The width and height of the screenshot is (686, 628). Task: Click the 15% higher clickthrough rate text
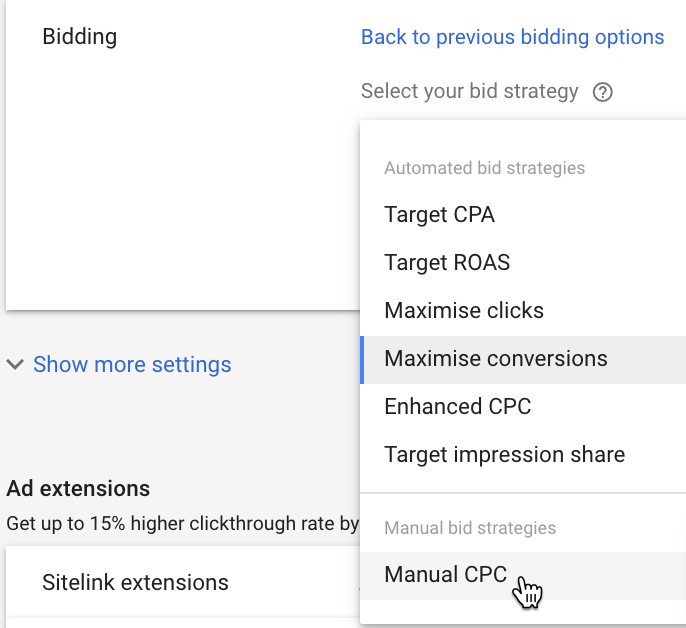pos(182,522)
